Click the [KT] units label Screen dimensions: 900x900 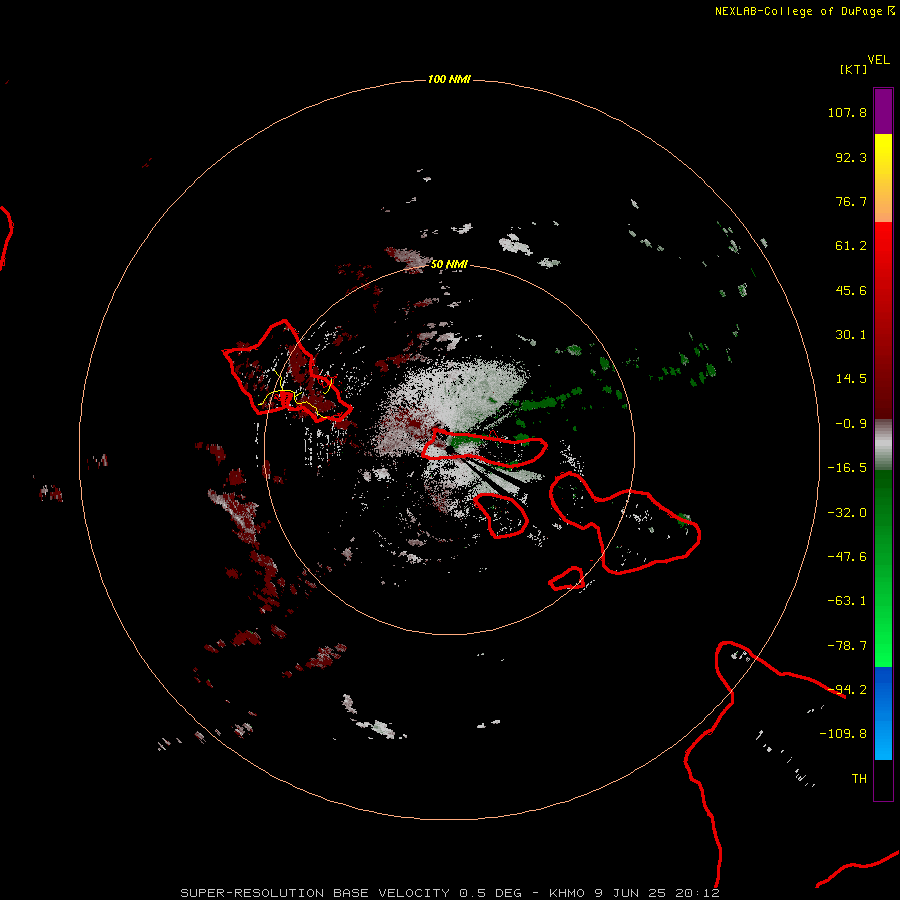pyautogui.click(x=854, y=69)
